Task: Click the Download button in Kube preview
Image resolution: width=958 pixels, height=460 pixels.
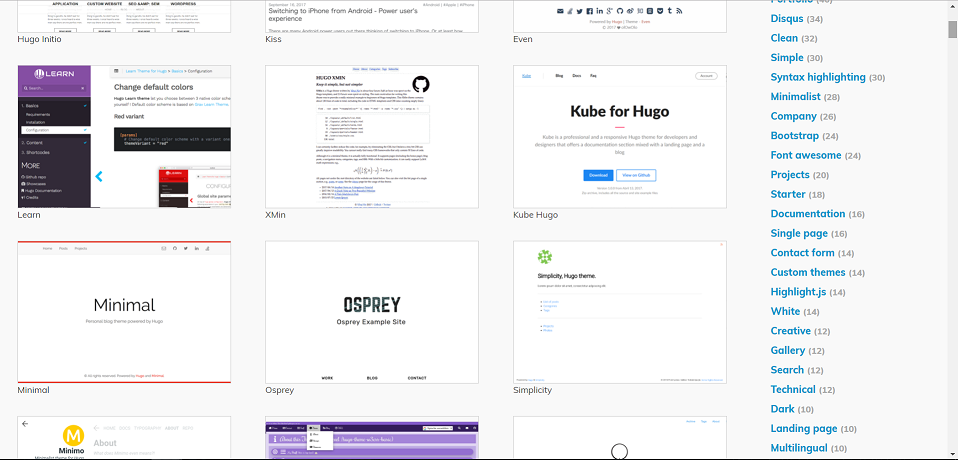Action: (x=598, y=175)
